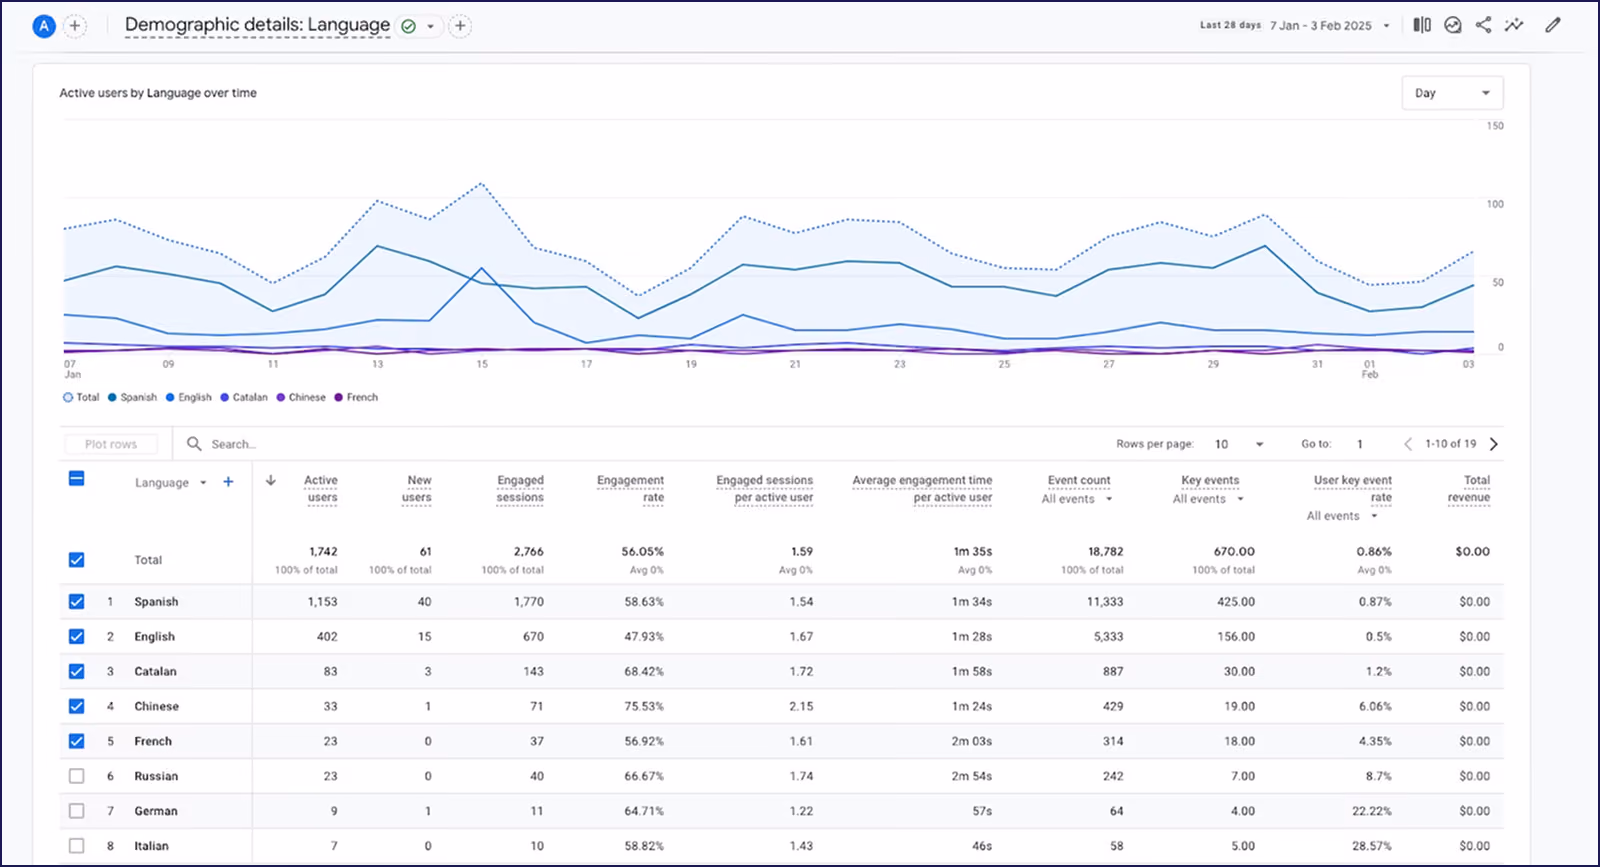Uncheck the Chinese row checkbox
1600x867 pixels.
click(x=76, y=706)
